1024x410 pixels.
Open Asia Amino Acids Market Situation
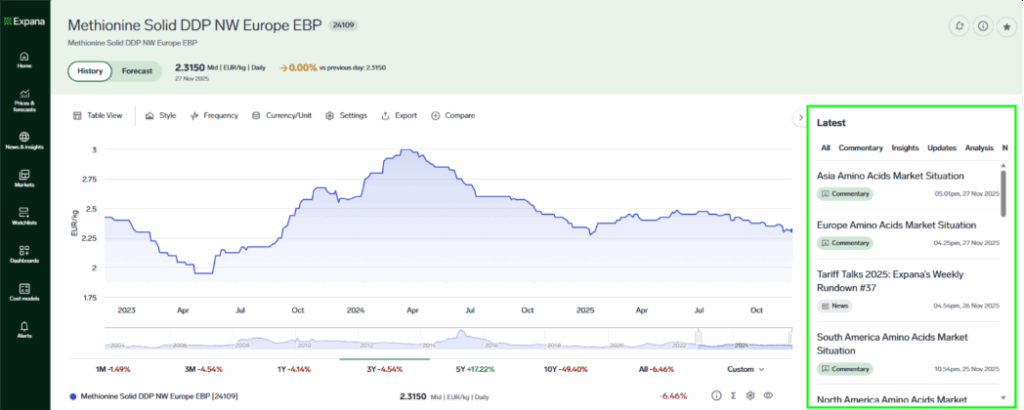[890, 176]
